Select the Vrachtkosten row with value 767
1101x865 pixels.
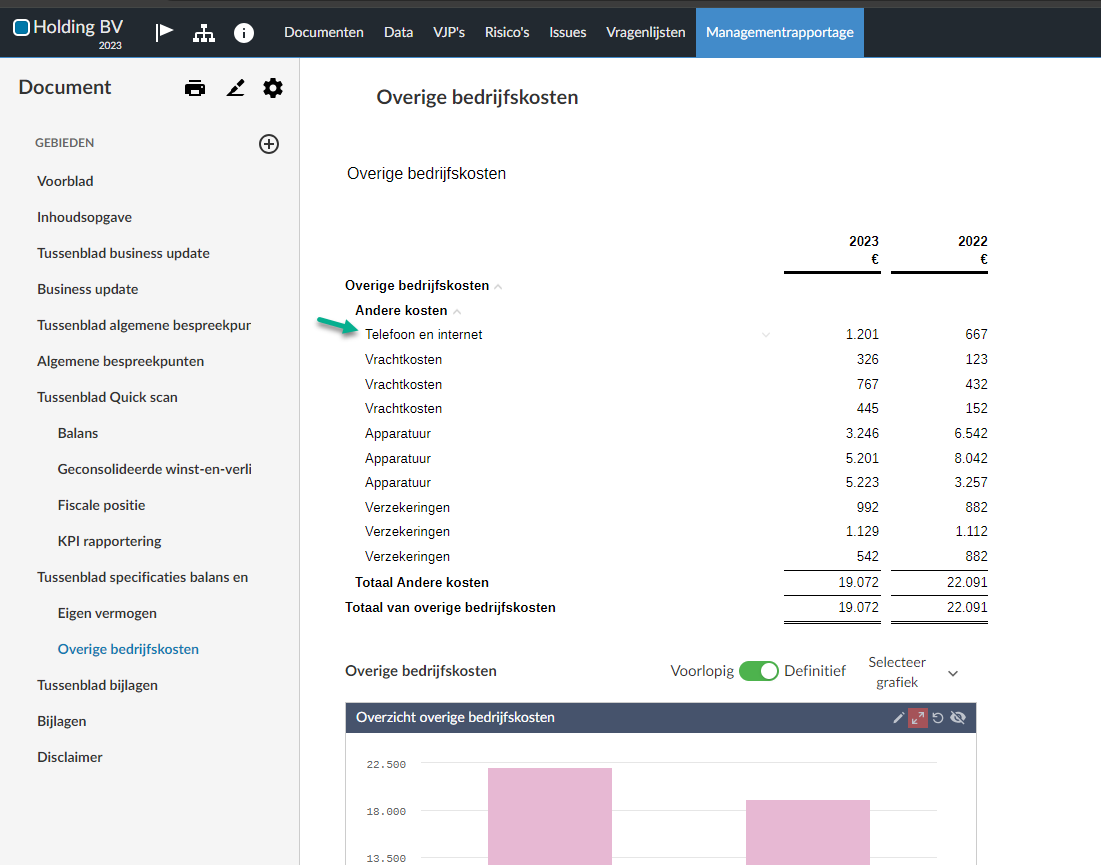(666, 384)
